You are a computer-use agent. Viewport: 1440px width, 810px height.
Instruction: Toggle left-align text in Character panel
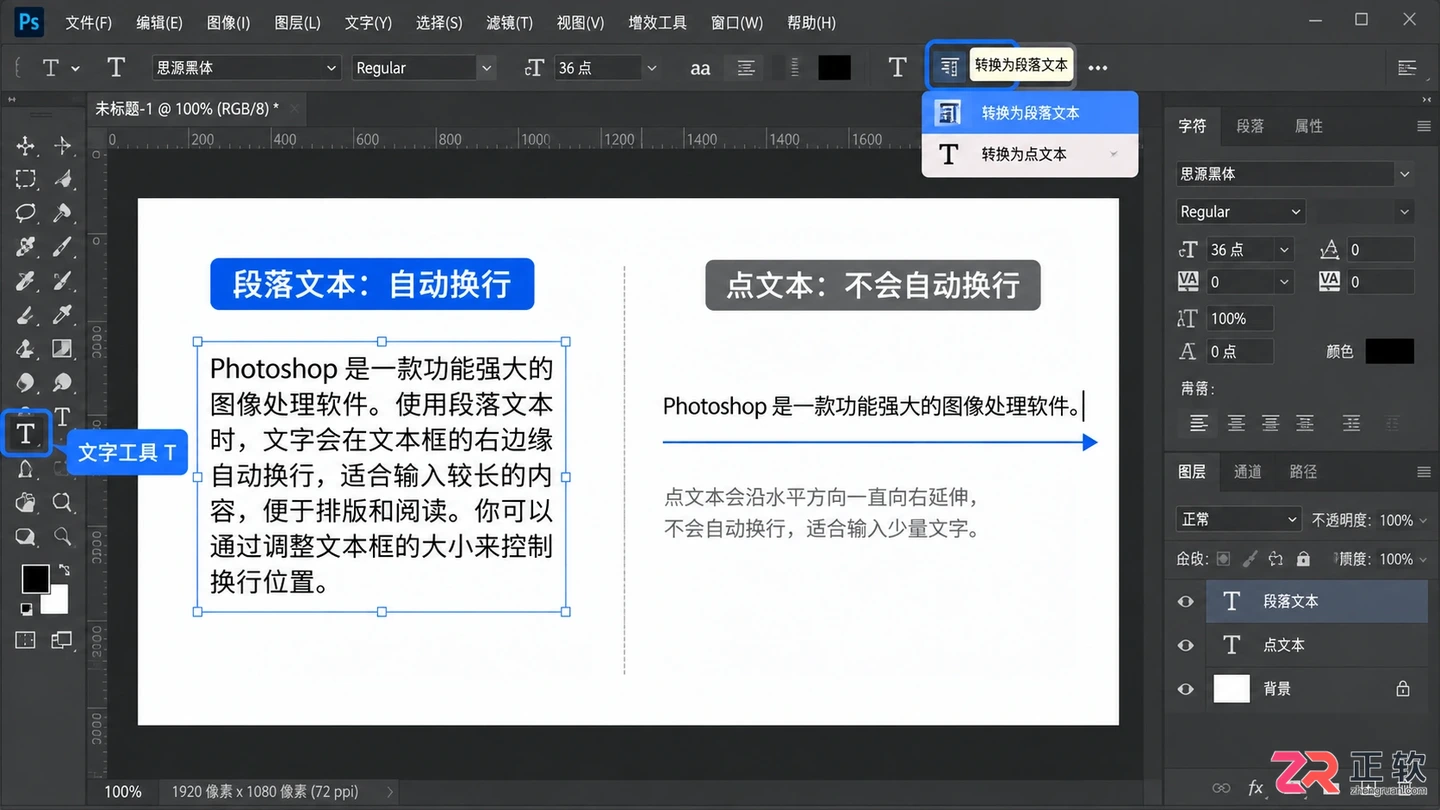click(x=1199, y=424)
